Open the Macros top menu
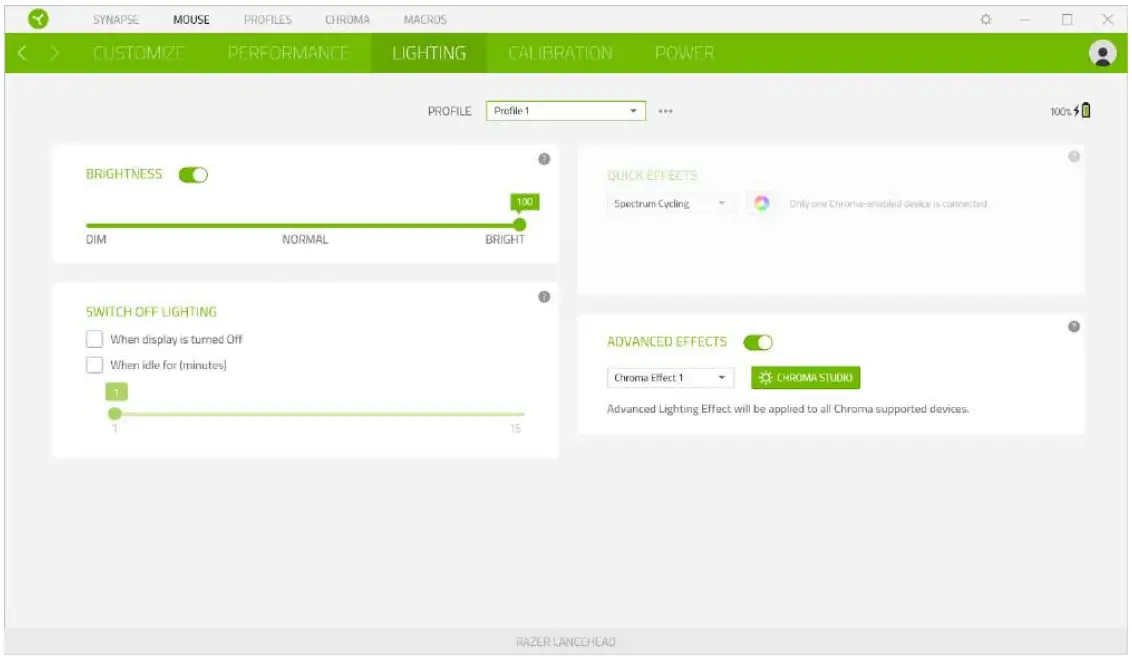1132x659 pixels. 425,19
